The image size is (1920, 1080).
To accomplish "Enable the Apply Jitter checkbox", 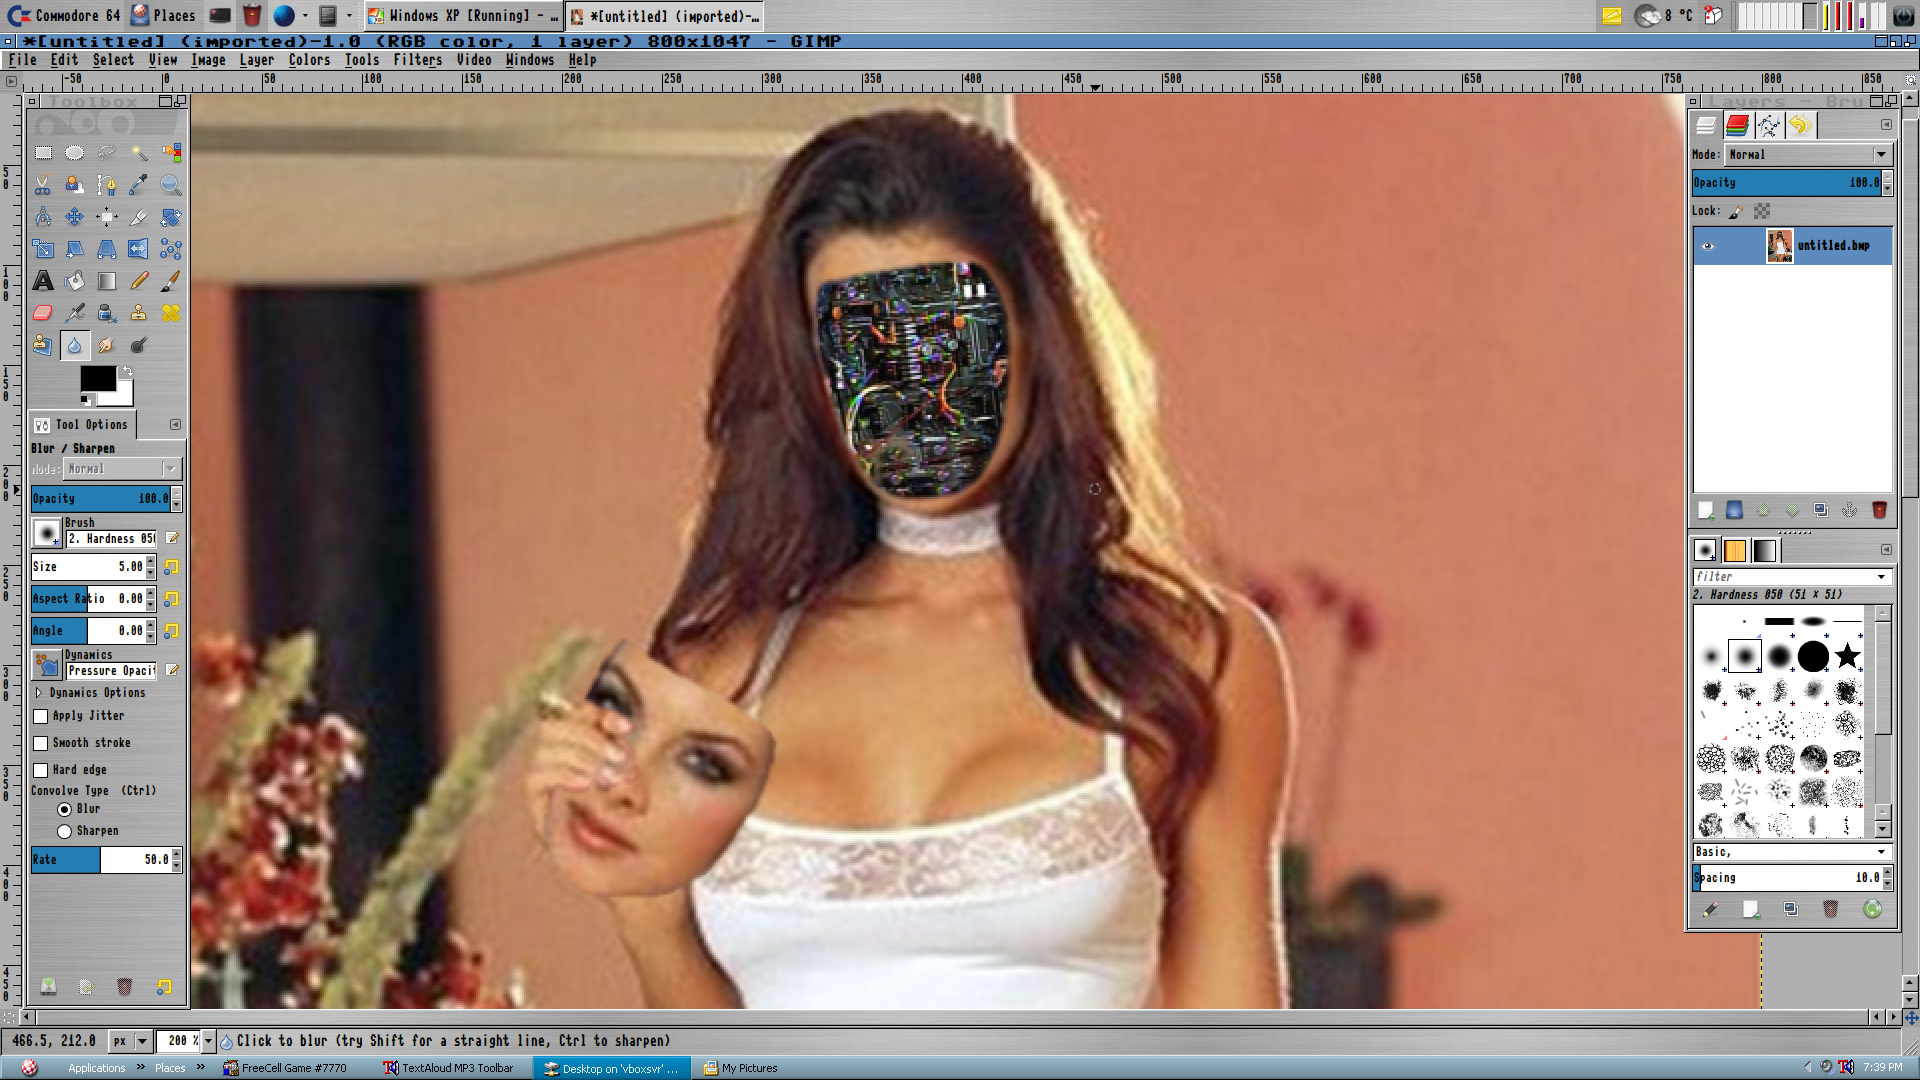I will pyautogui.click(x=41, y=716).
